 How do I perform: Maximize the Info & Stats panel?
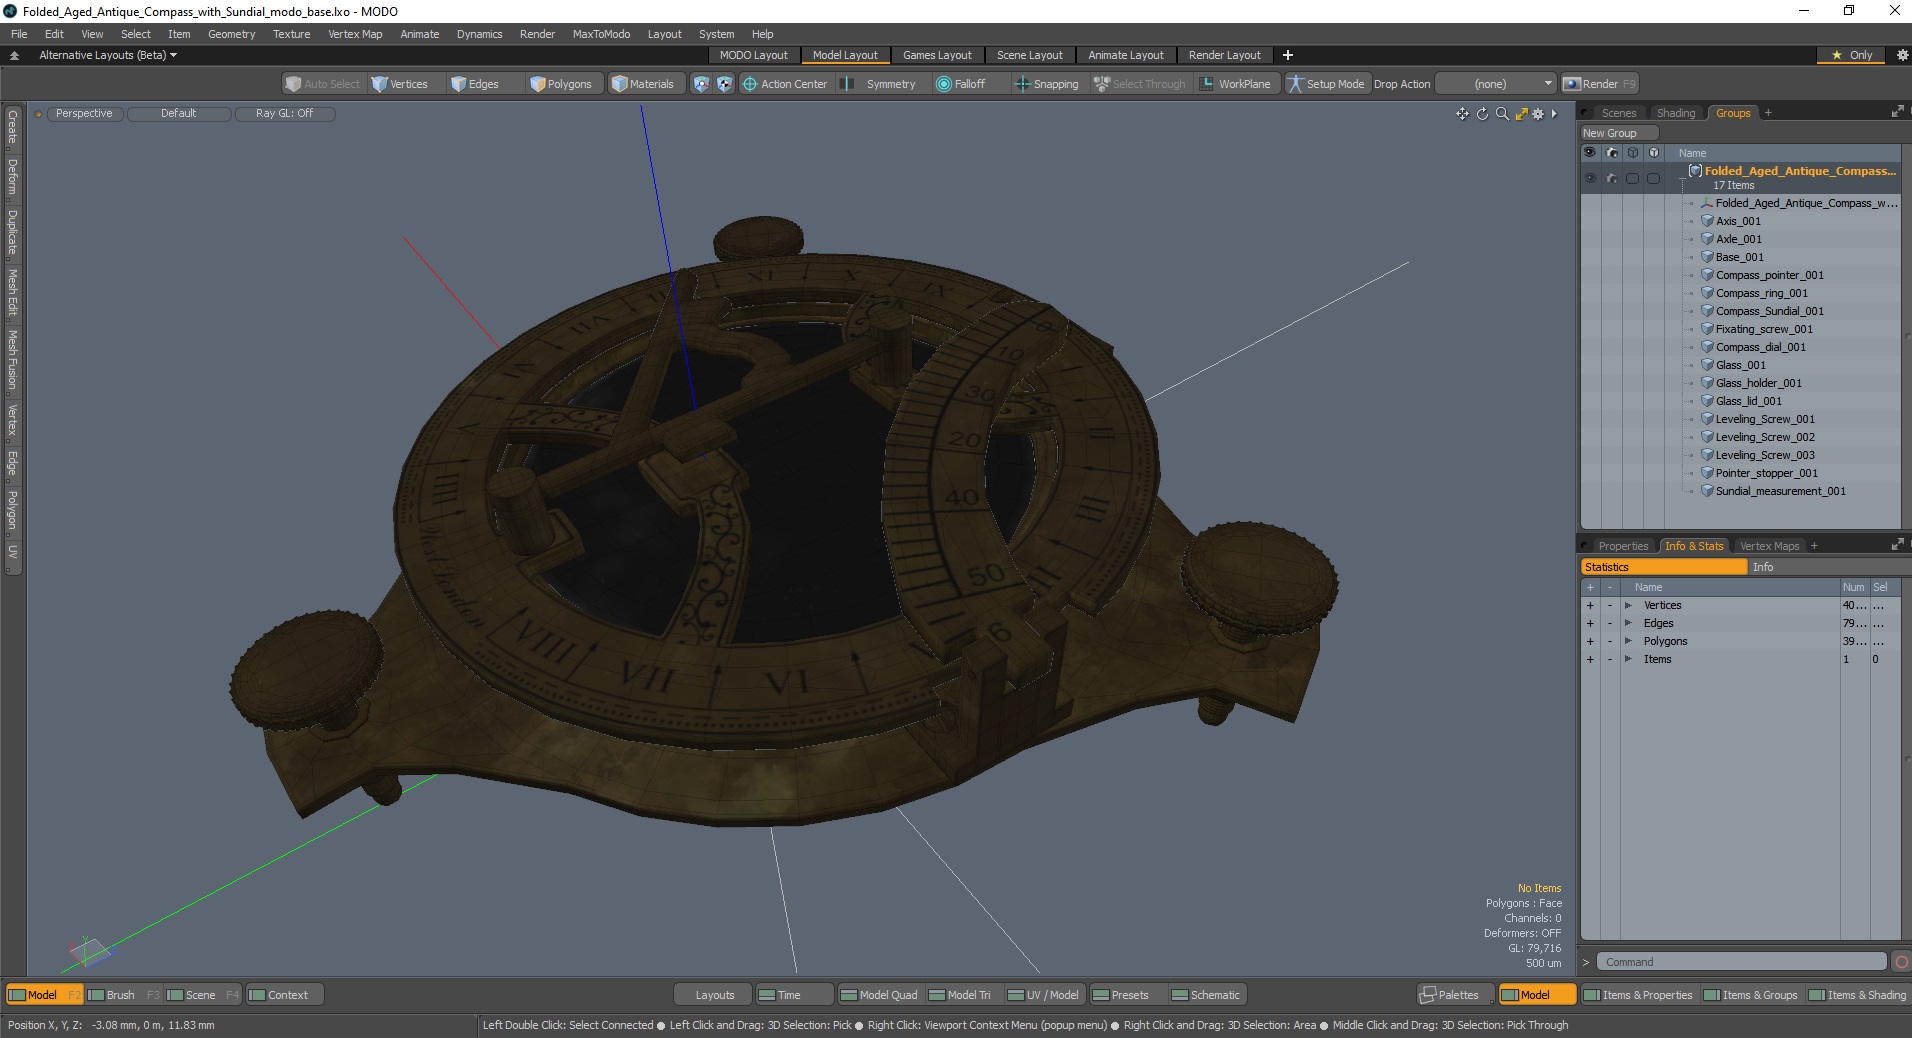(x=1897, y=545)
